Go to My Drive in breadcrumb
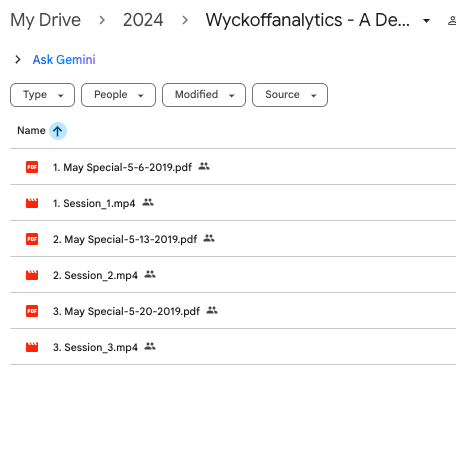The height and width of the screenshot is (458, 456). click(x=46, y=20)
